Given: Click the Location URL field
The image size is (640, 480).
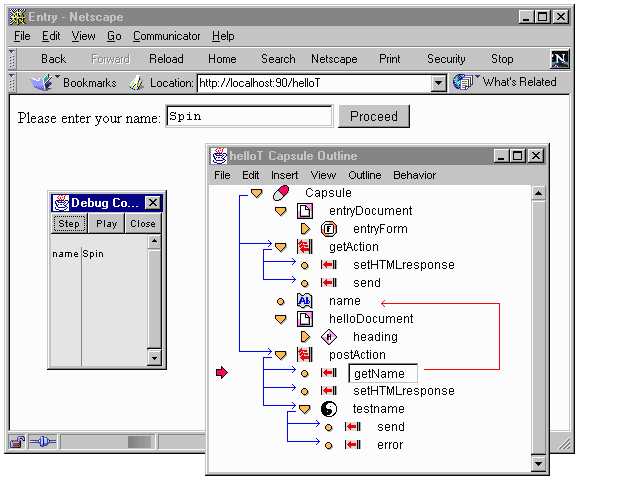Looking at the screenshot, I should [x=315, y=83].
